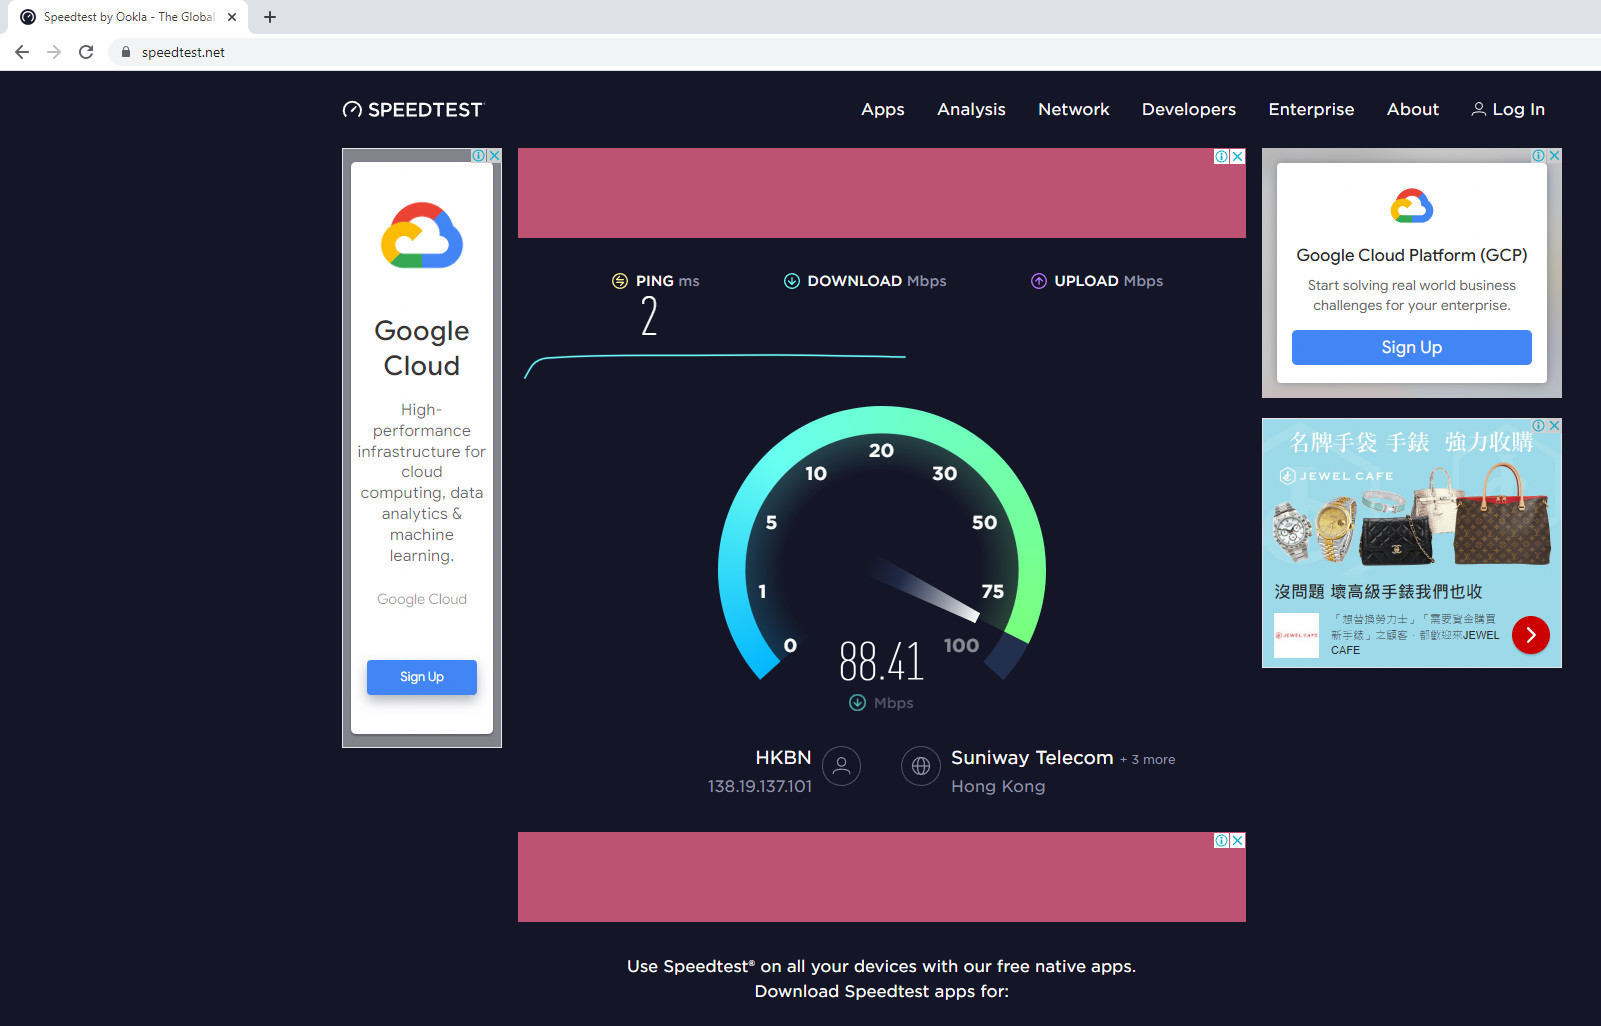Open the Enterprise menu item
This screenshot has height=1026, width=1601.
(x=1311, y=109)
